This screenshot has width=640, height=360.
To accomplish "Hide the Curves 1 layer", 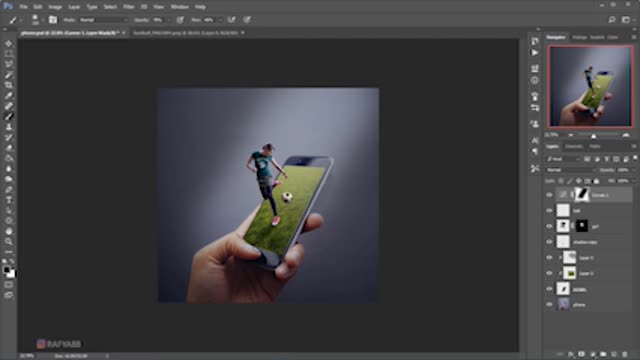I will pyautogui.click(x=549, y=195).
